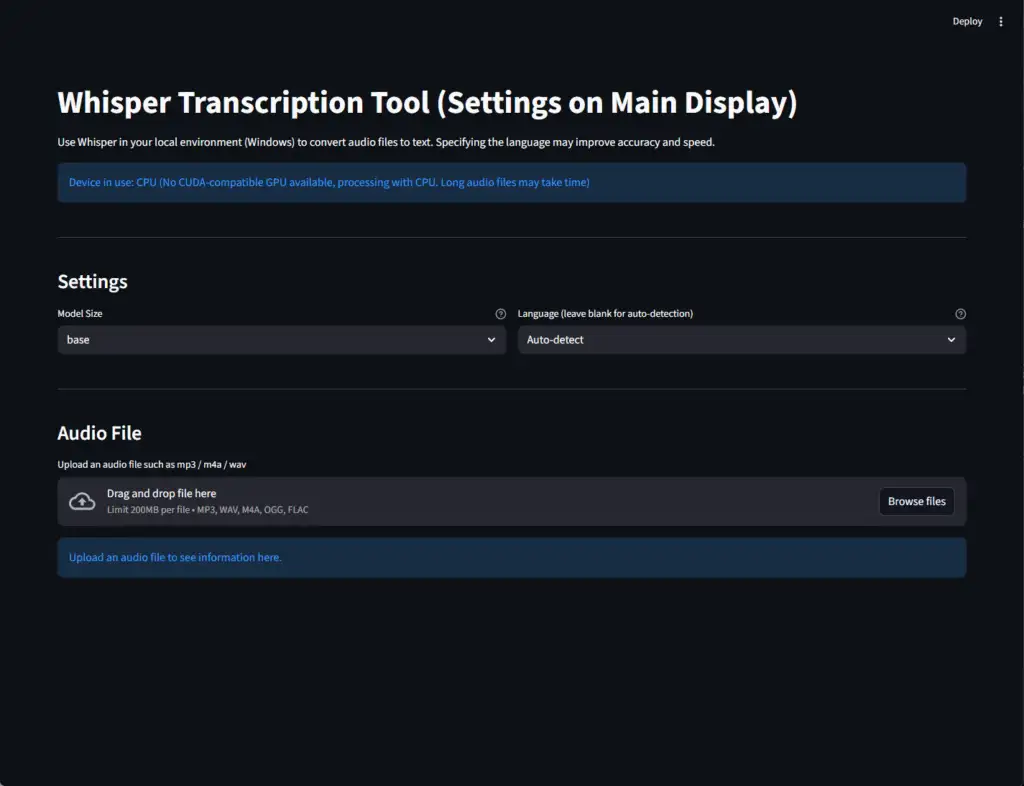Expand the Language selector showing Auto-detect

point(730,340)
